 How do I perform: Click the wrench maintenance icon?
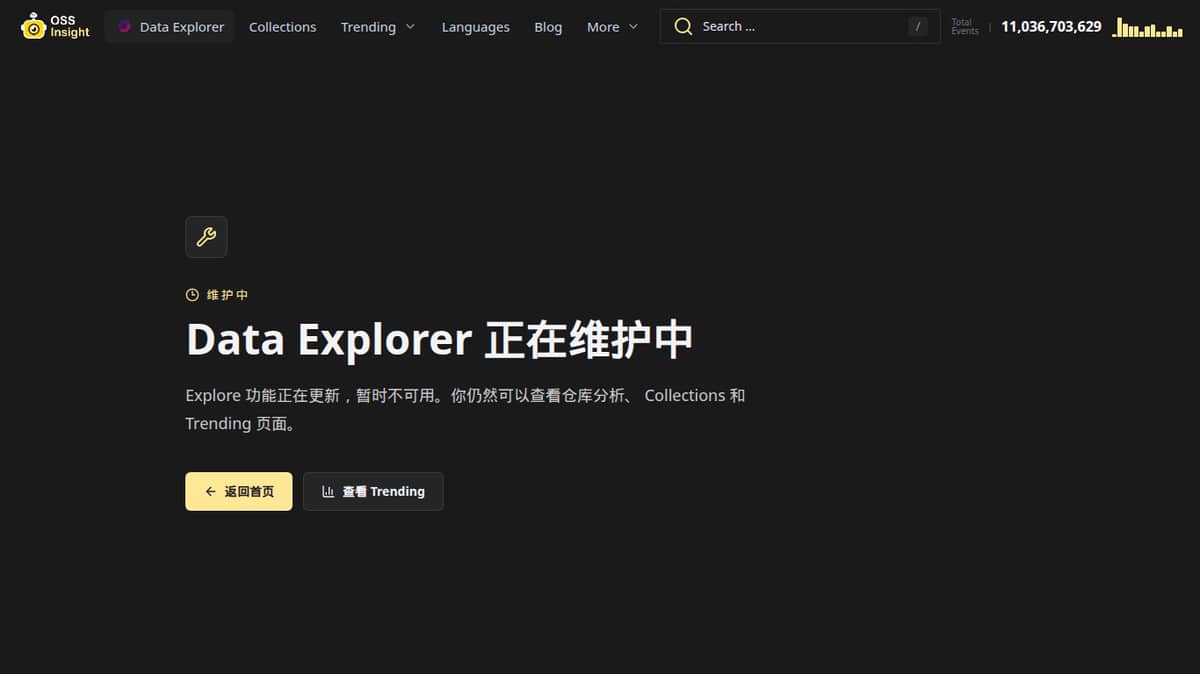pyautogui.click(x=206, y=237)
